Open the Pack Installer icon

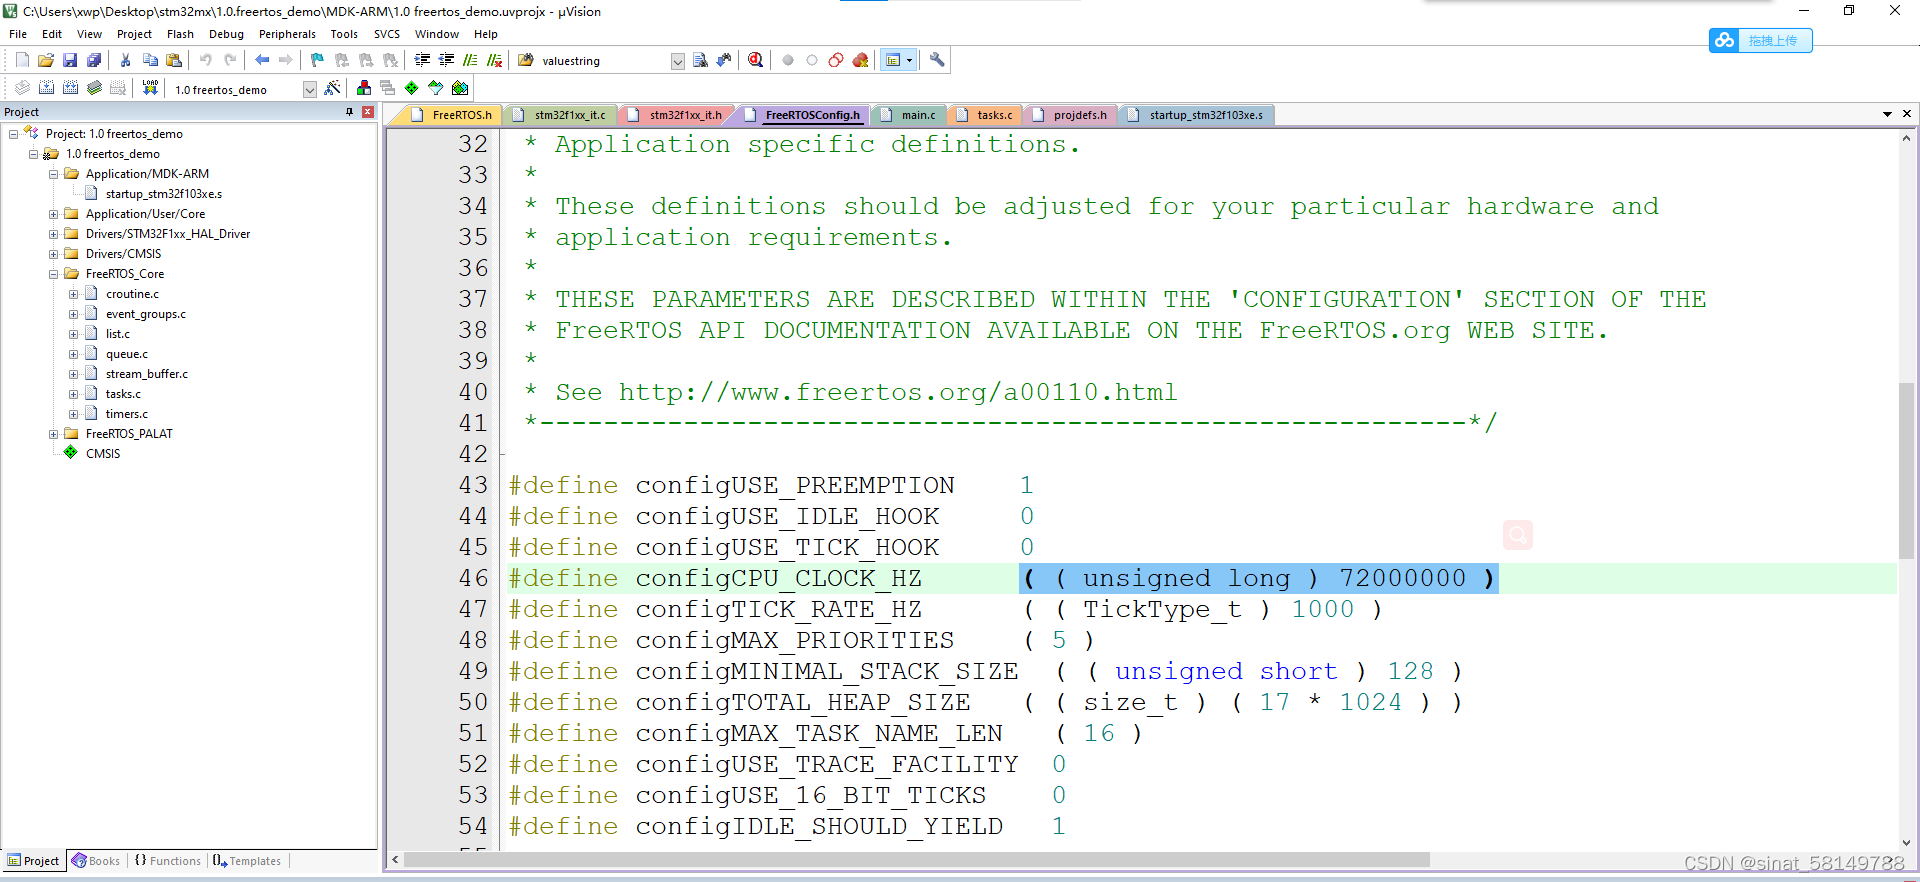[x=460, y=88]
